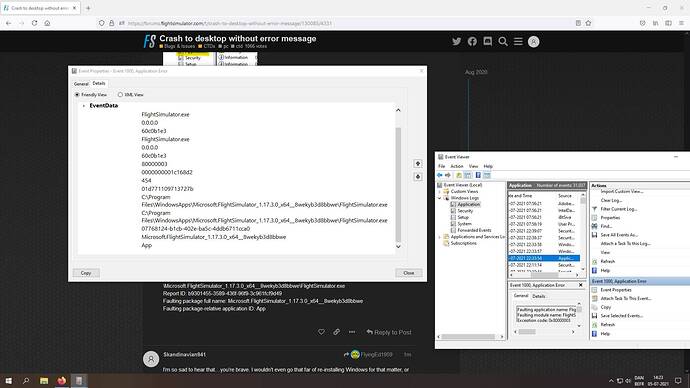Open the forum search magnifier

pyautogui.click(x=503, y=41)
